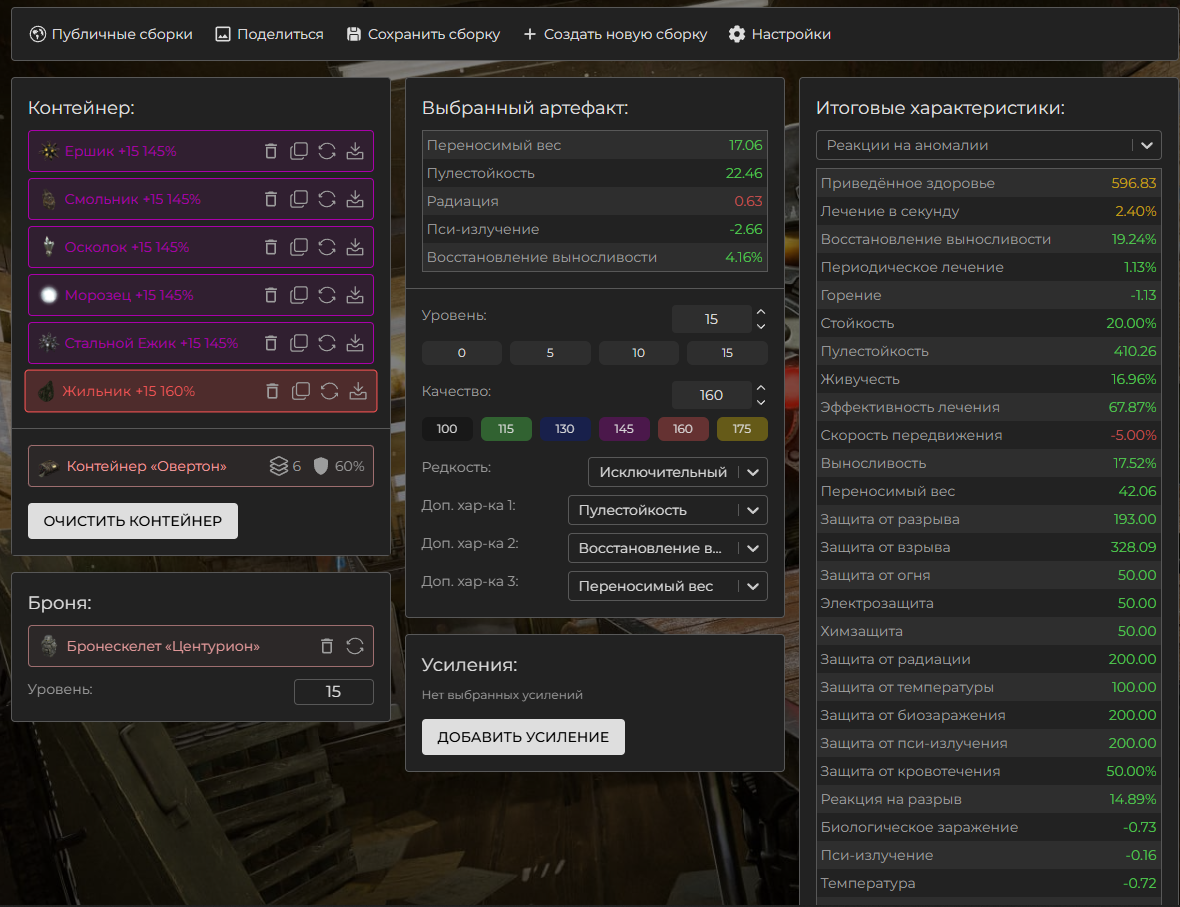Select the level preset 0
This screenshot has width=1180, height=907.
[461, 353]
